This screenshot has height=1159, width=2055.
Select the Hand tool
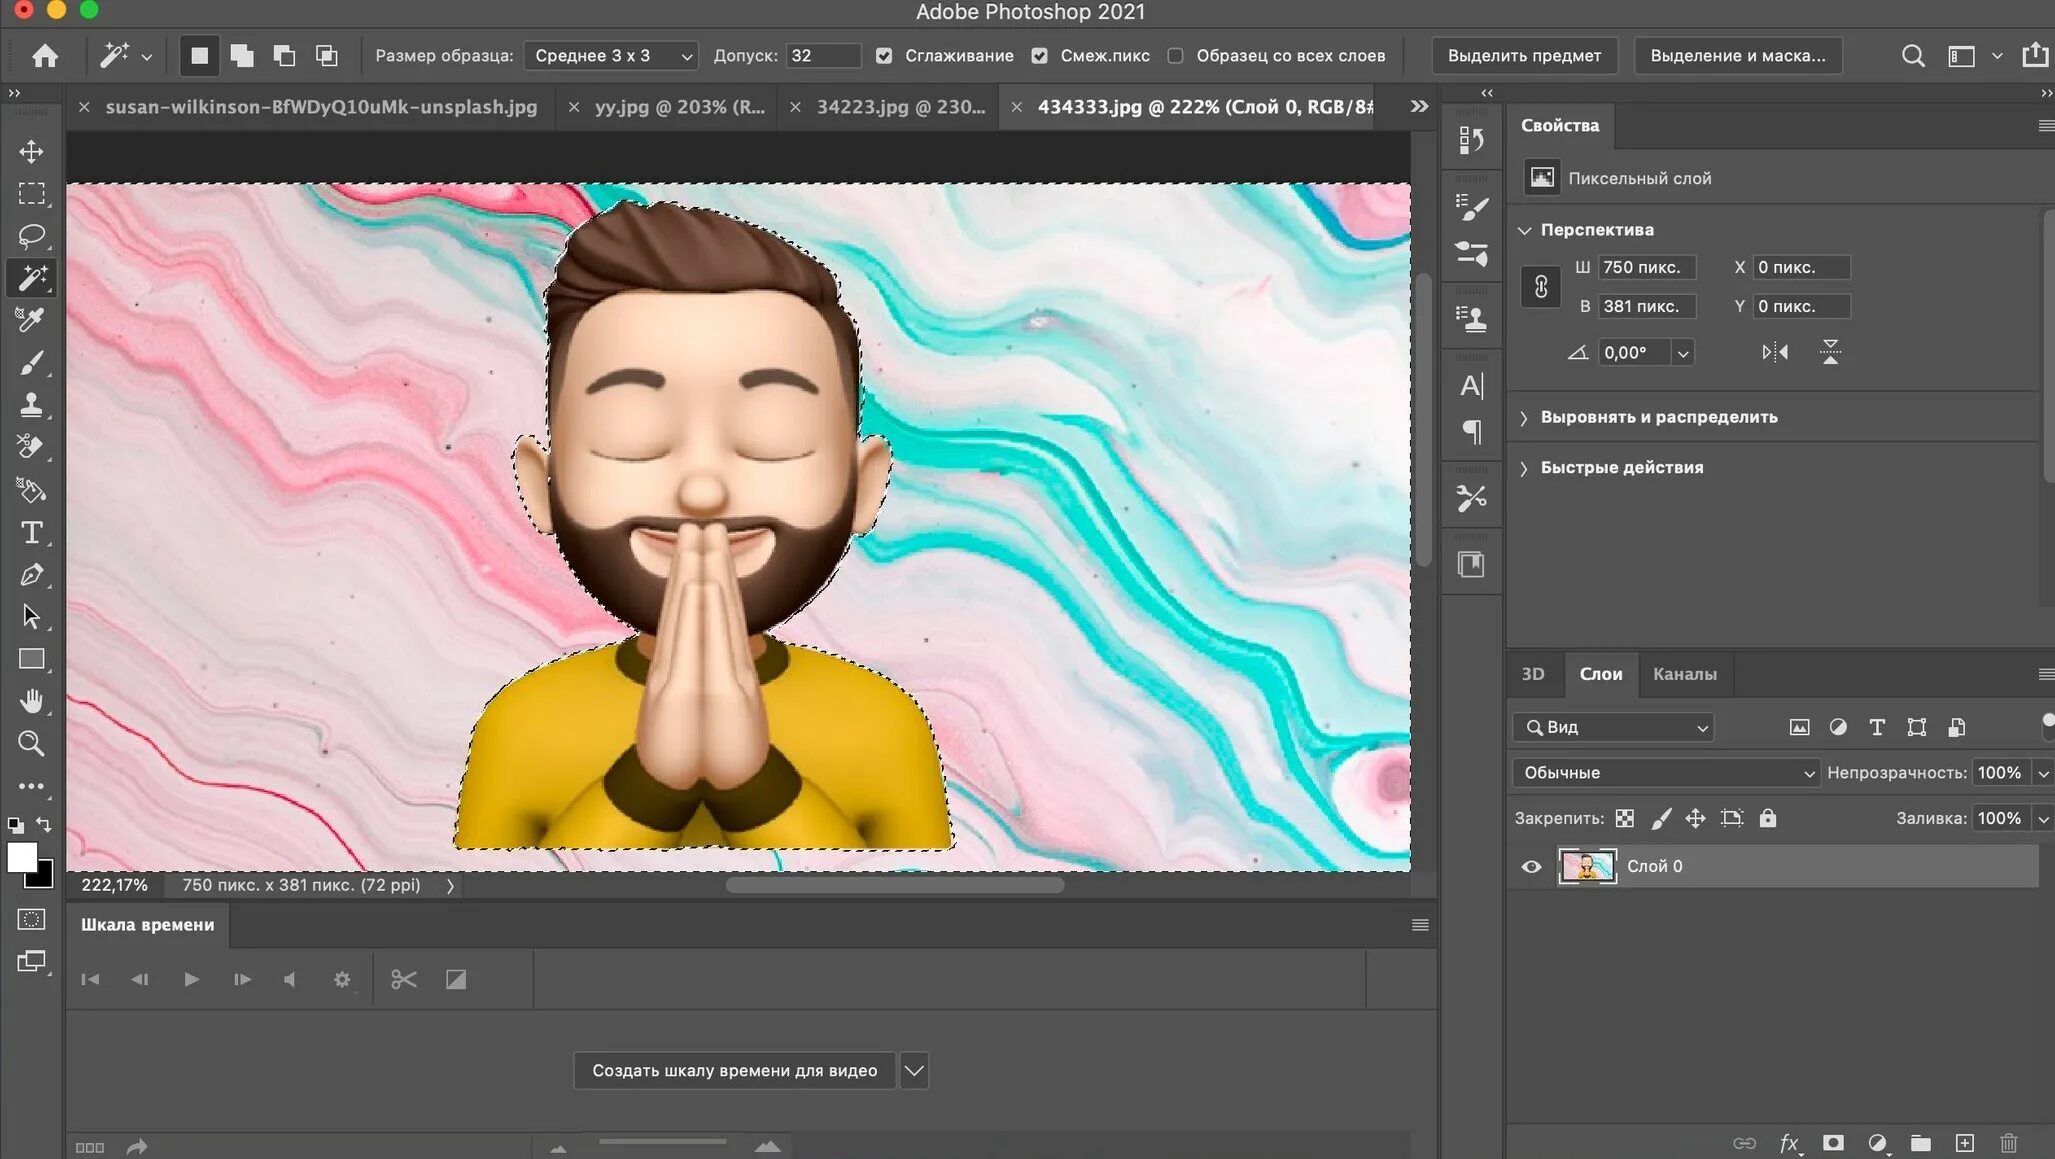pos(31,701)
